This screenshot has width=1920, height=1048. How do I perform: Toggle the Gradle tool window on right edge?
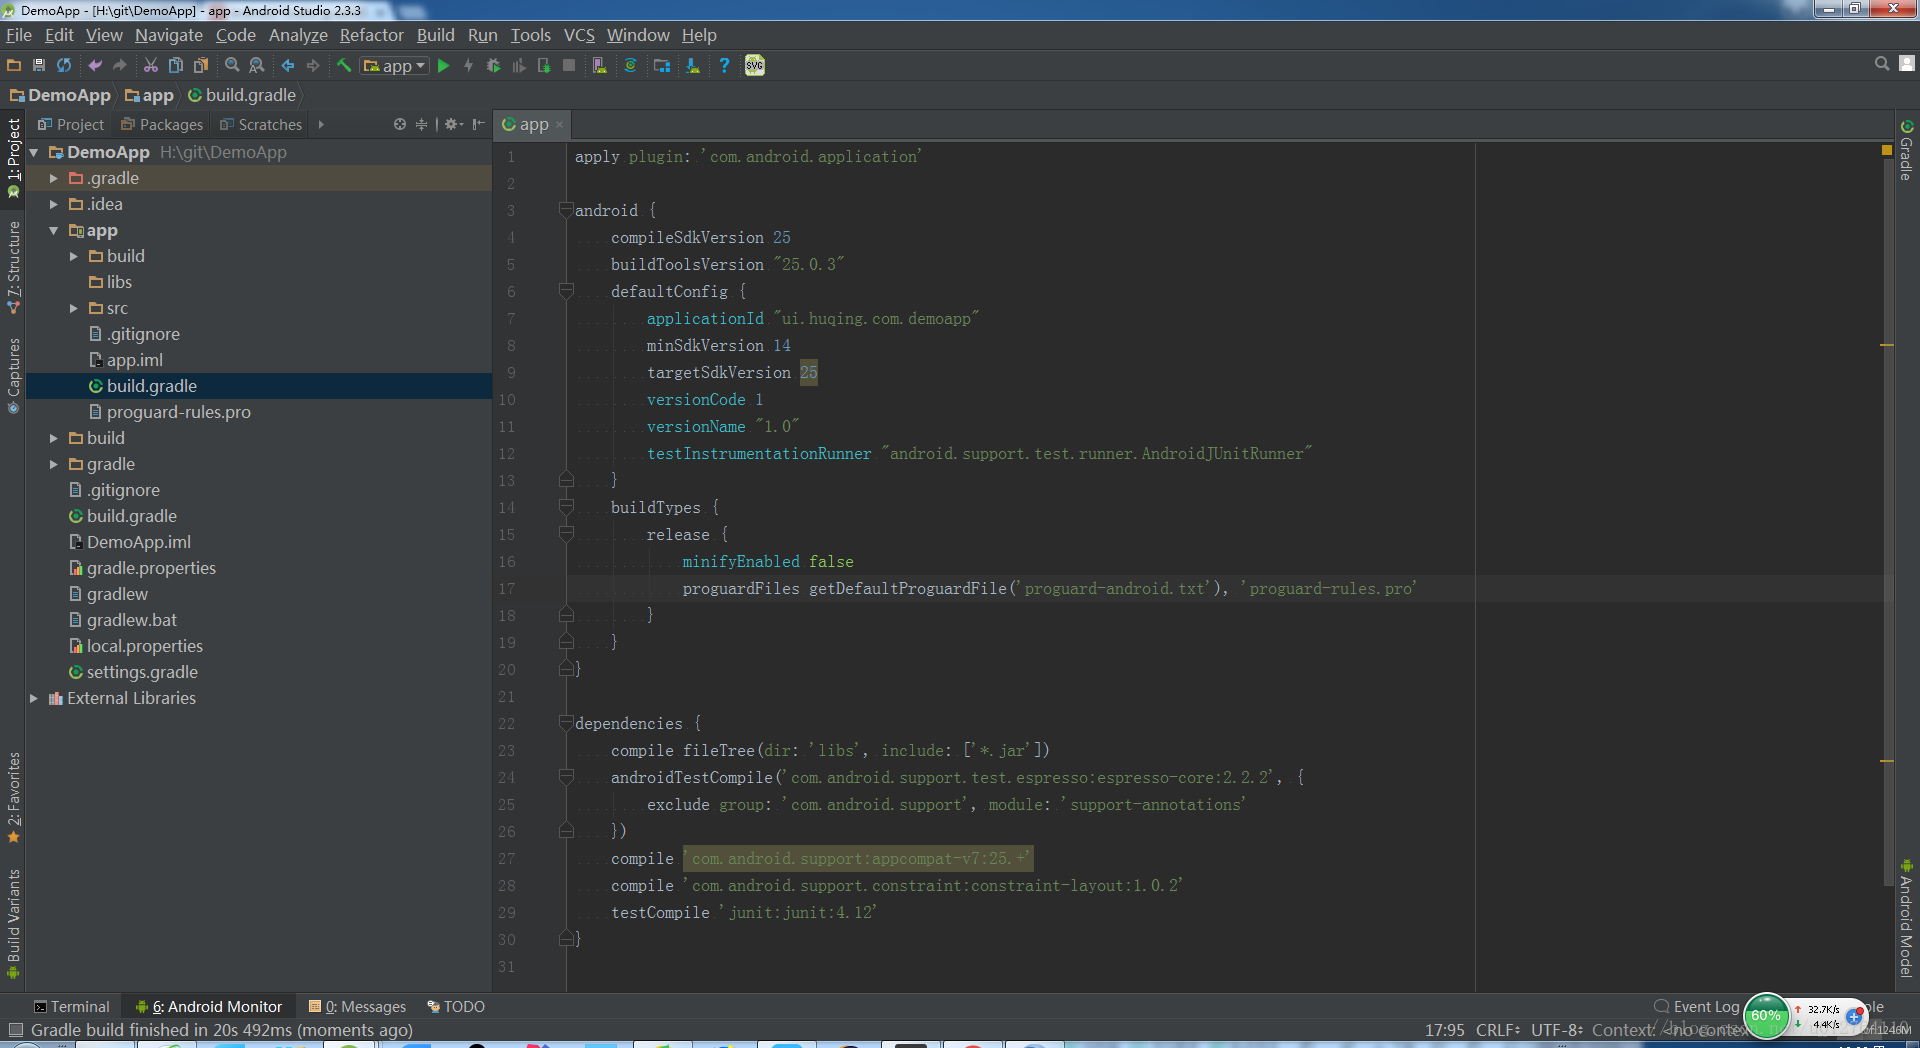click(1907, 150)
